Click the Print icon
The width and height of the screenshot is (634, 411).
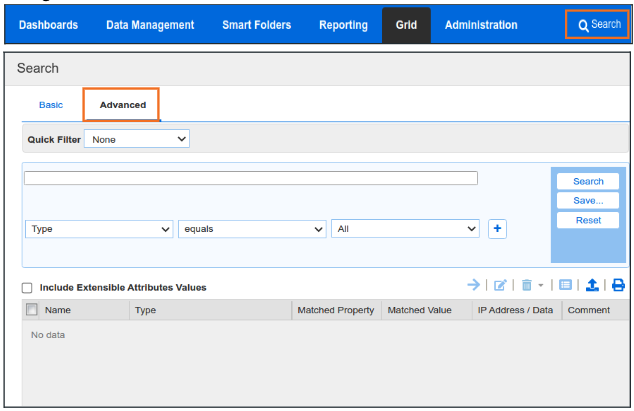618,285
